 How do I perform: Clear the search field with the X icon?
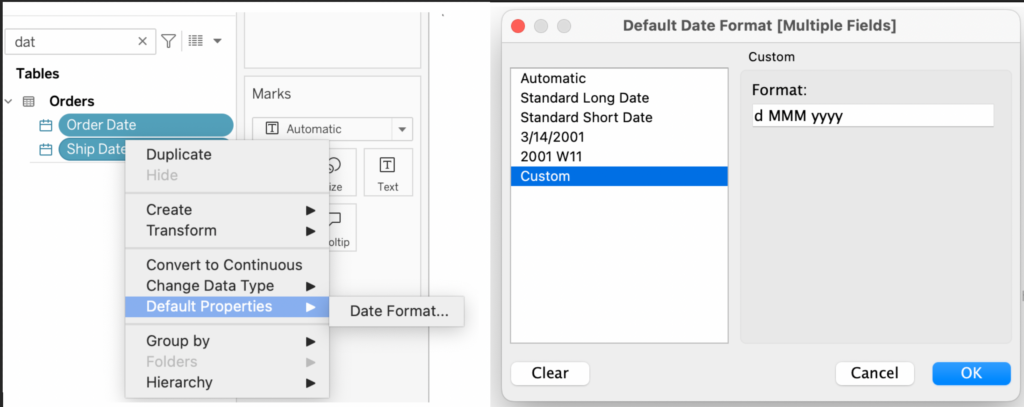143,41
